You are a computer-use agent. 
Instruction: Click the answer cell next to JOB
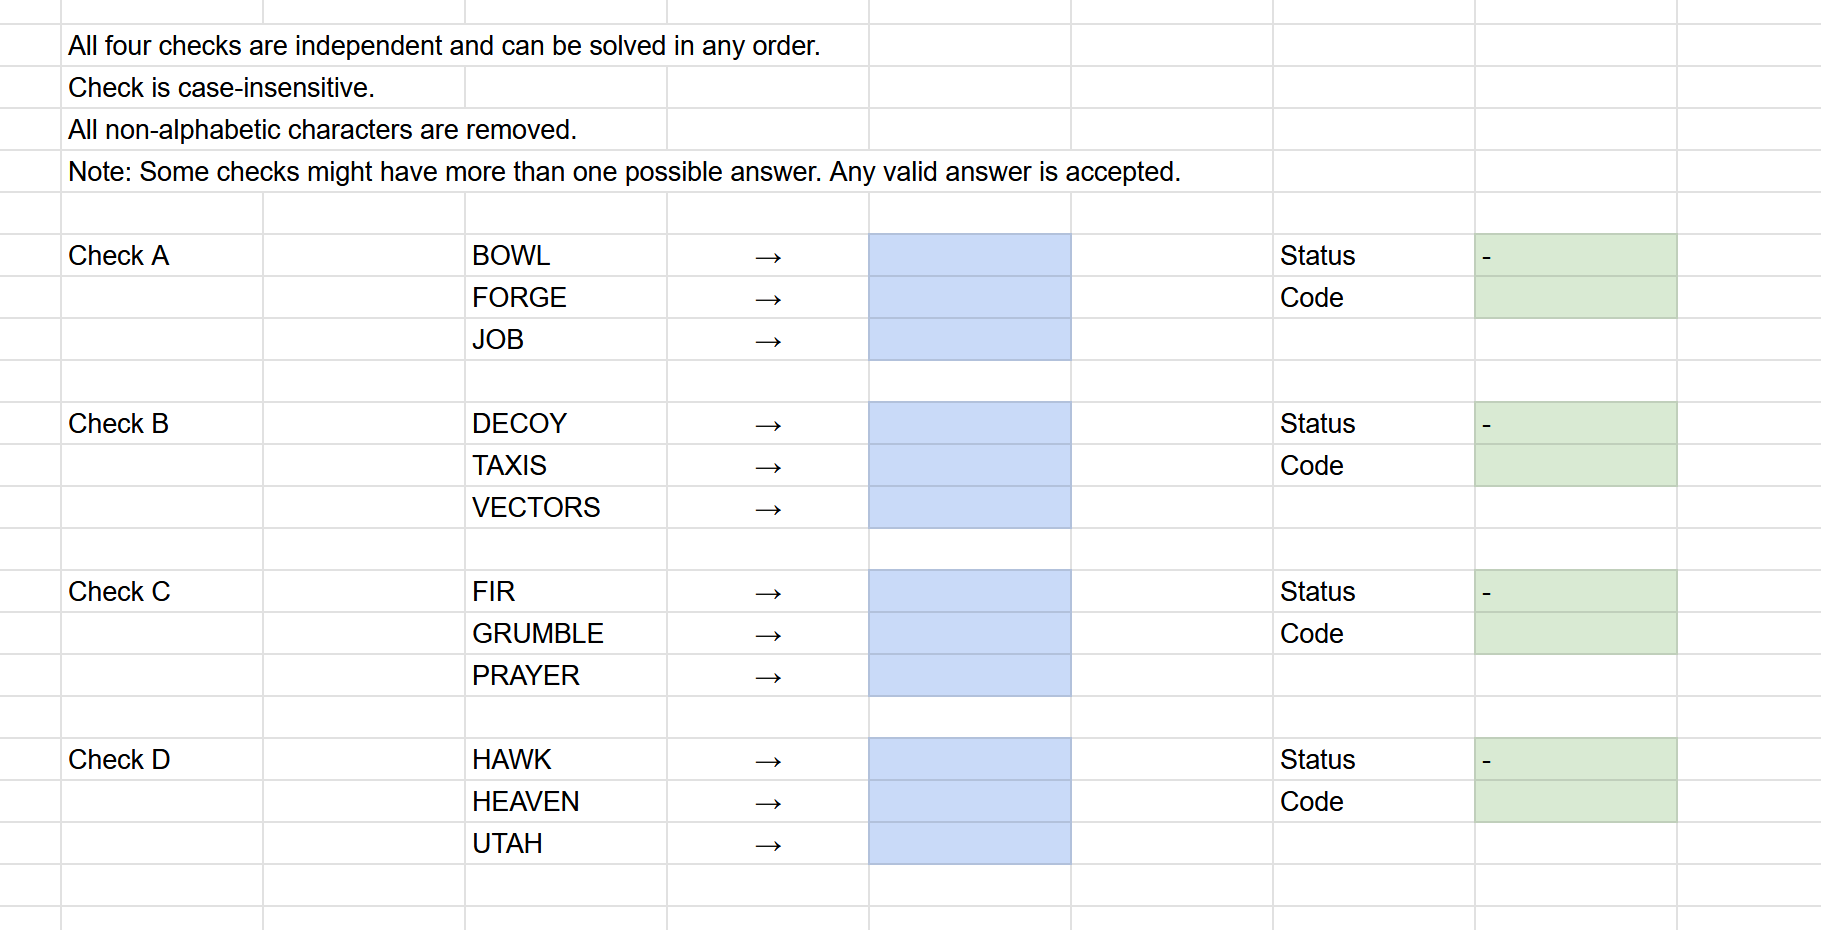coord(969,340)
